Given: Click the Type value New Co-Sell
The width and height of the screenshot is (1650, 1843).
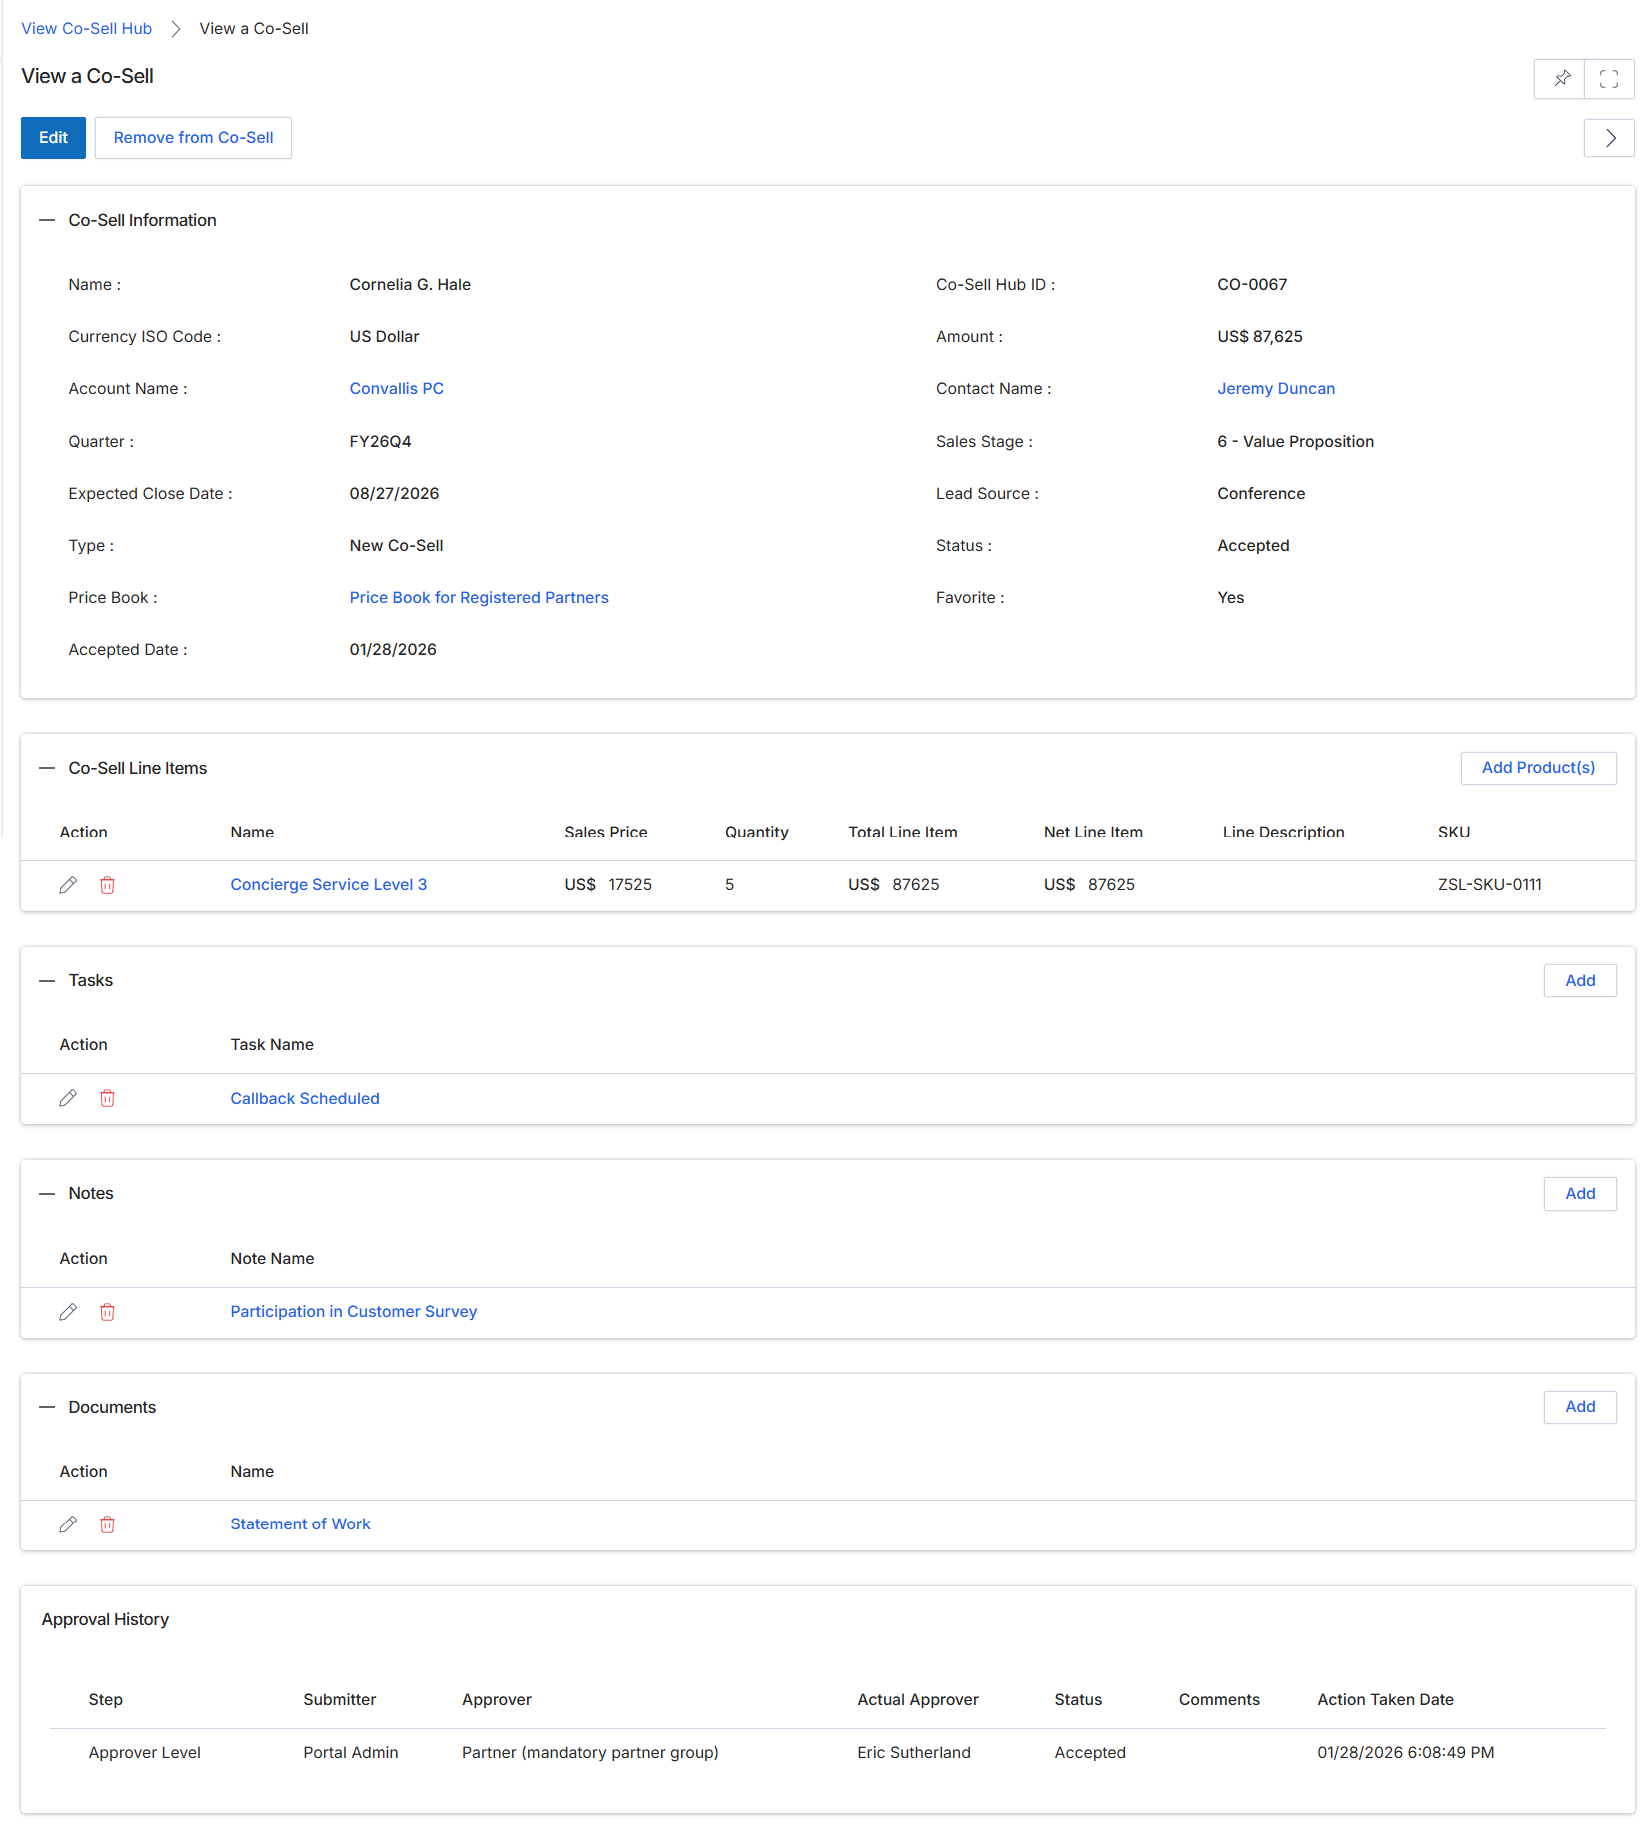Looking at the screenshot, I should (x=396, y=546).
